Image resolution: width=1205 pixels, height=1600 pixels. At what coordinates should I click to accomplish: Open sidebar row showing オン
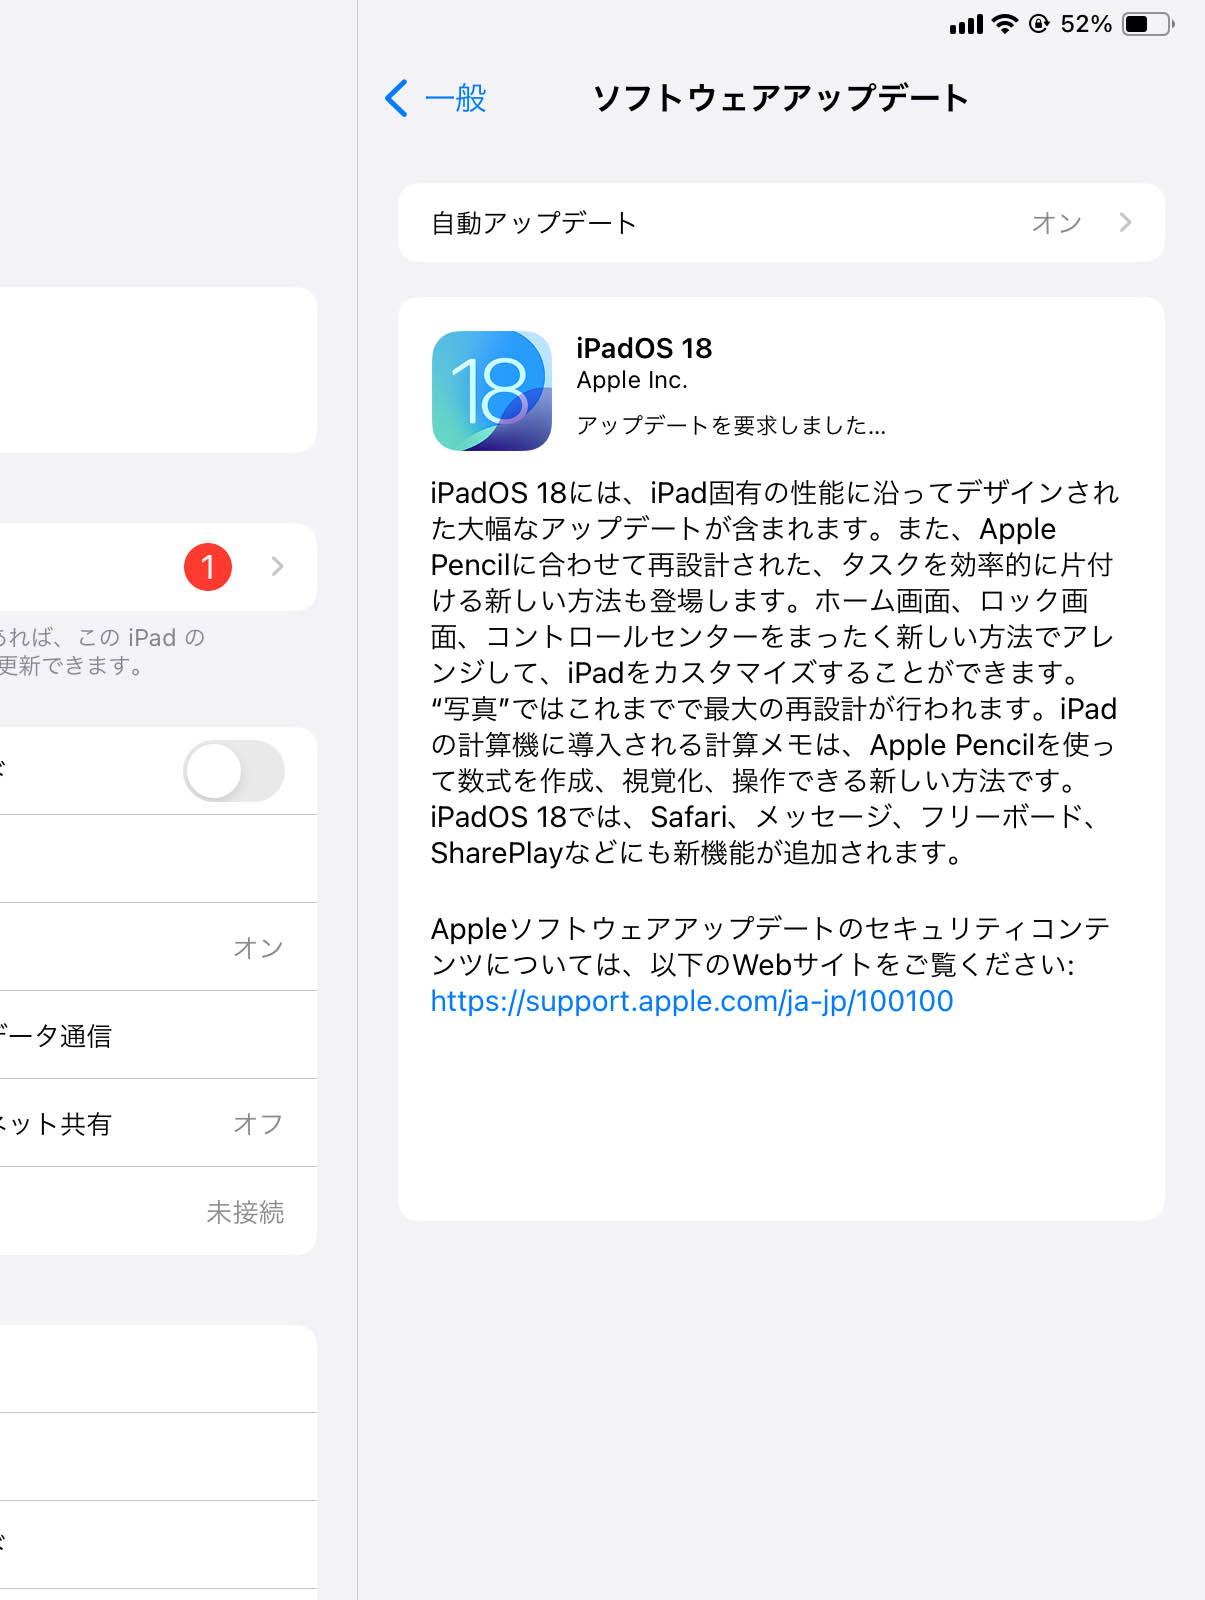158,947
